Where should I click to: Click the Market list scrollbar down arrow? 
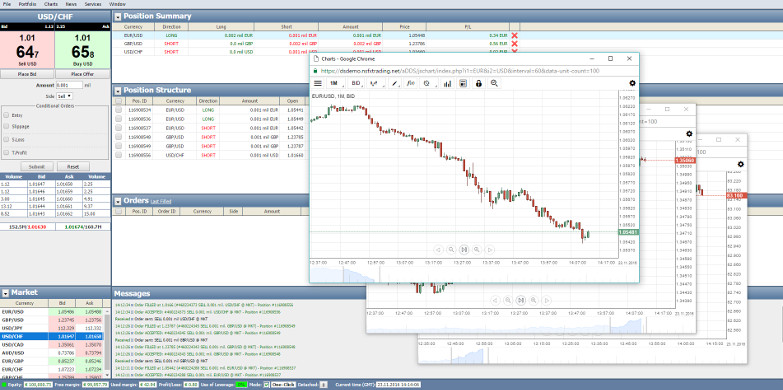[x=107, y=374]
